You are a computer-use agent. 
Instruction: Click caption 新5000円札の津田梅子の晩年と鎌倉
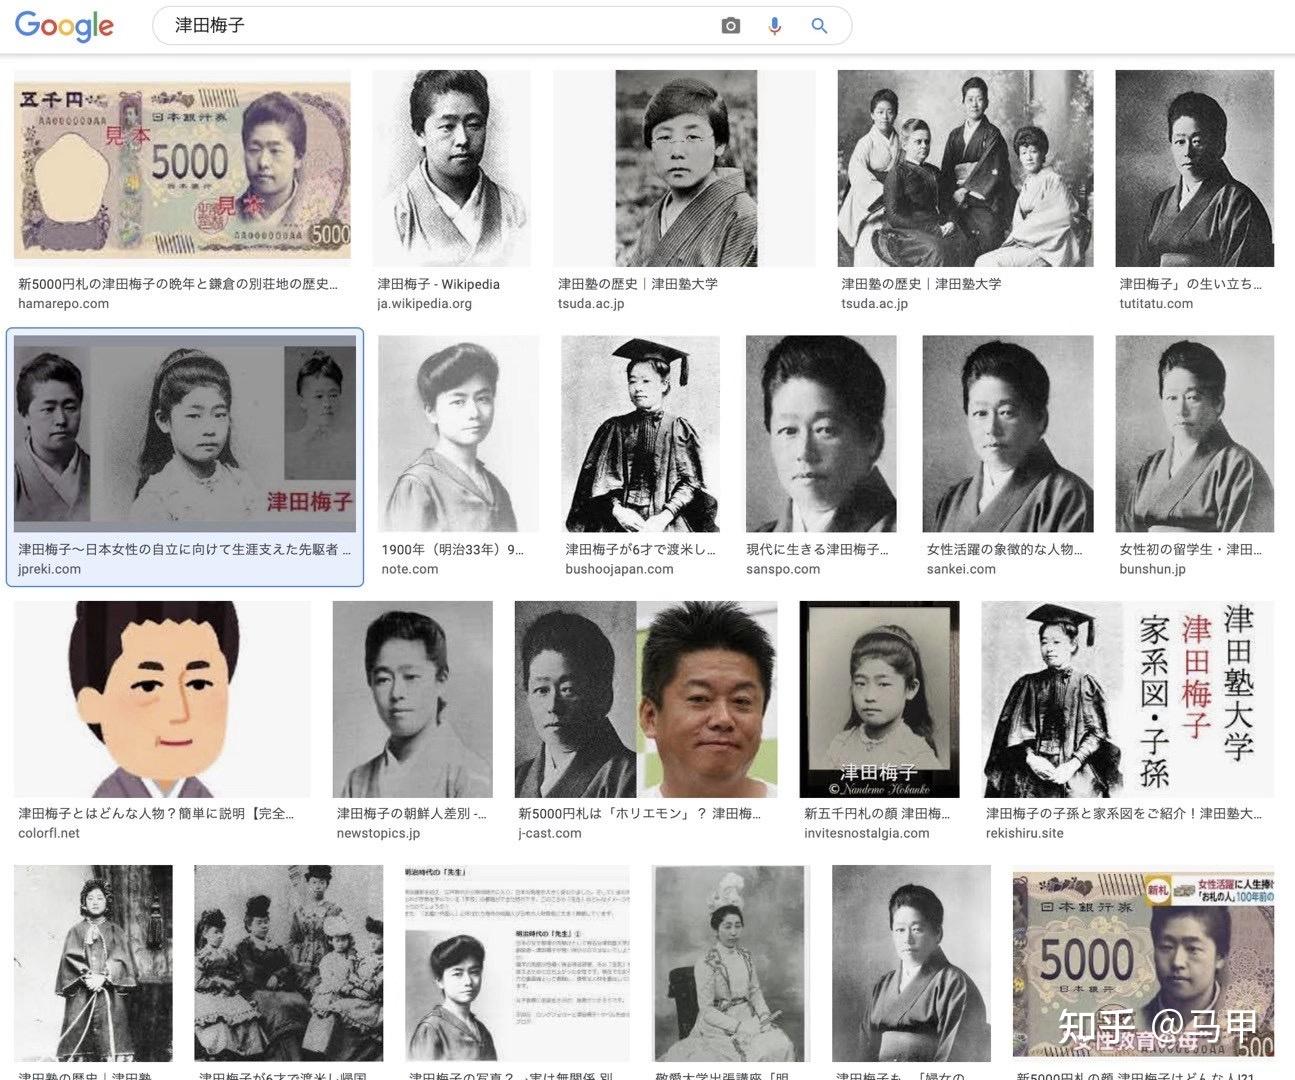click(x=178, y=284)
